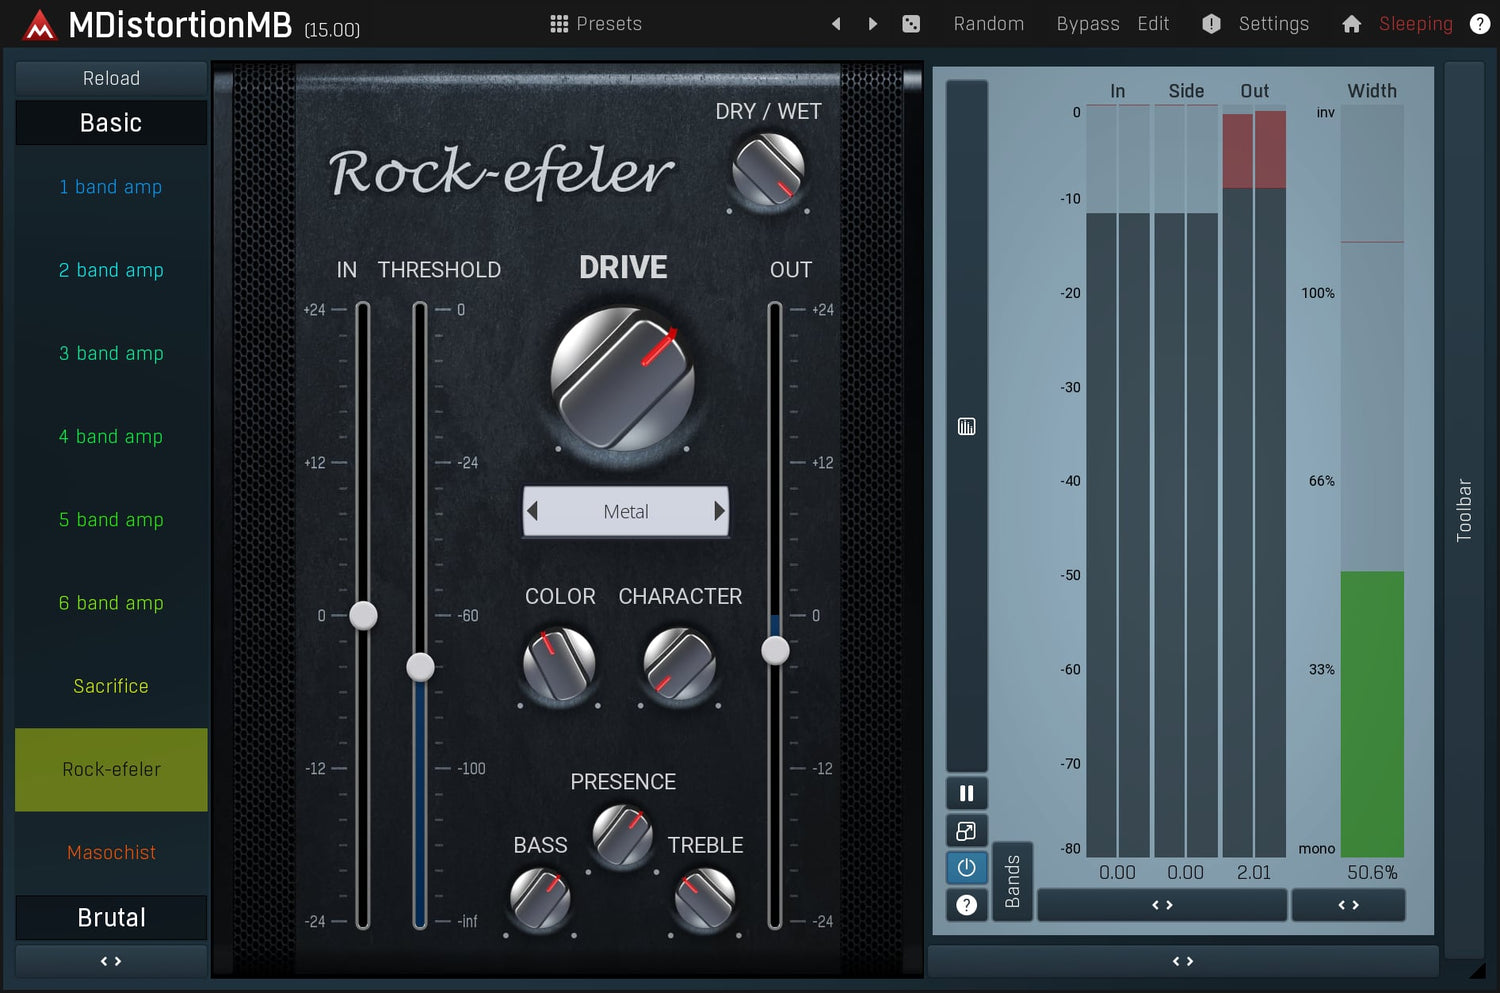Click the meter panel help icon
This screenshot has height=993, width=1500.
pos(966,905)
